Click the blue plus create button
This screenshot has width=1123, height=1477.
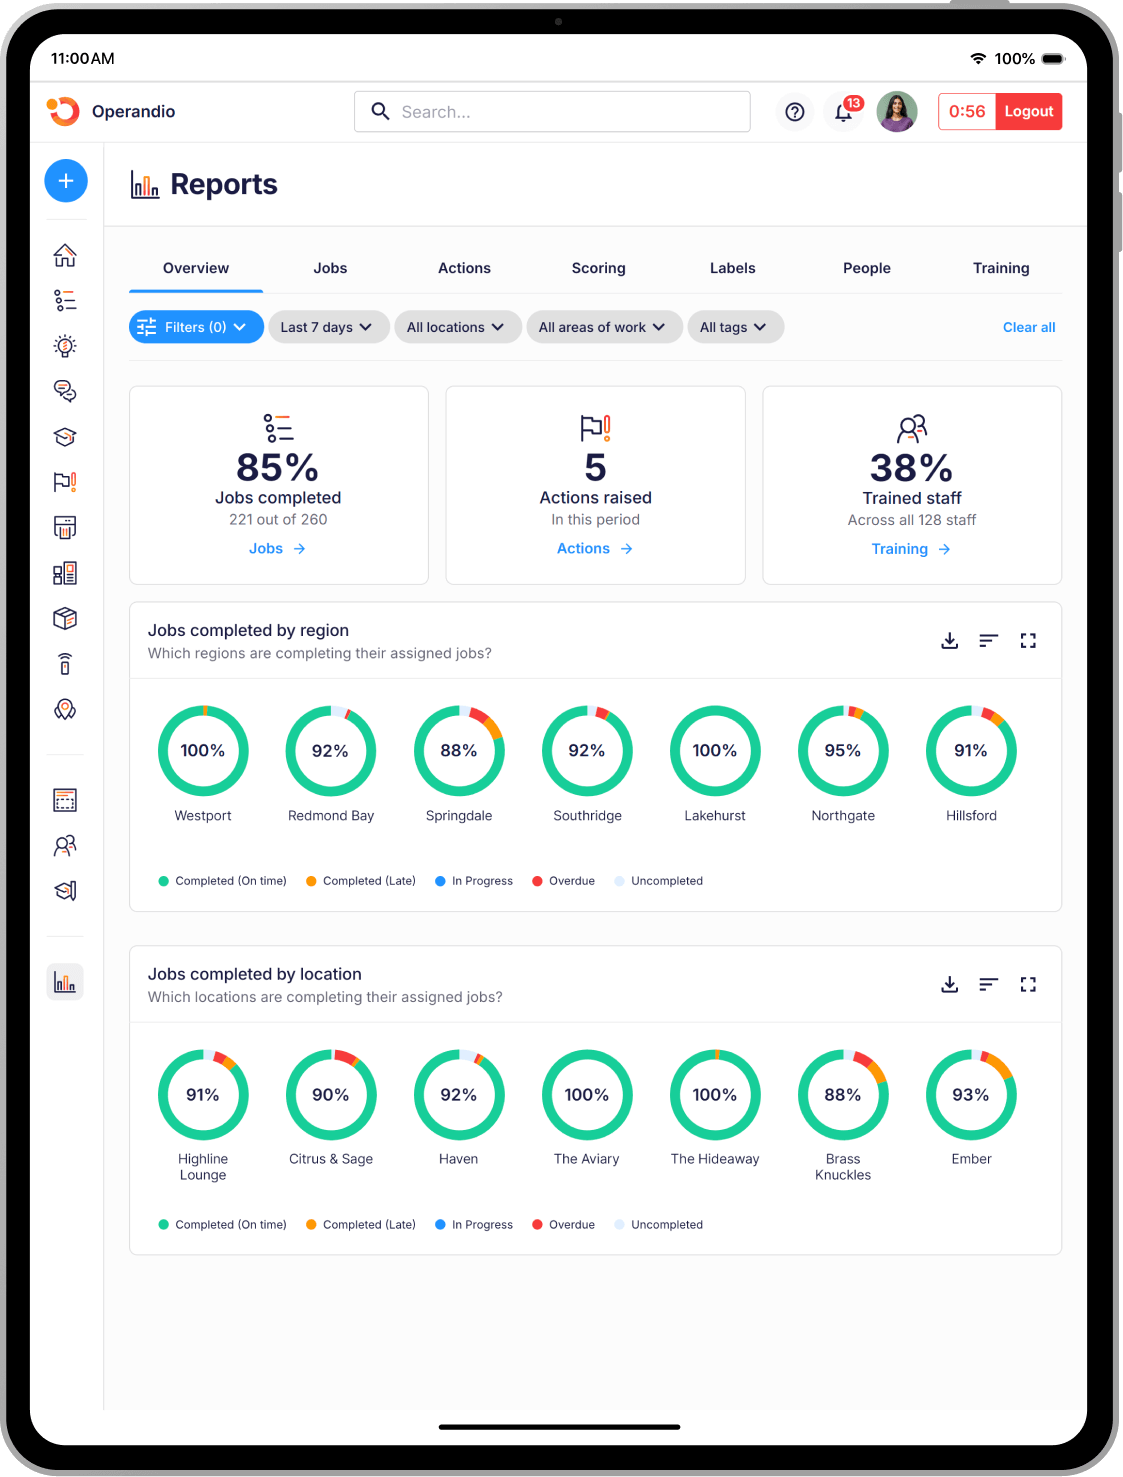66,181
